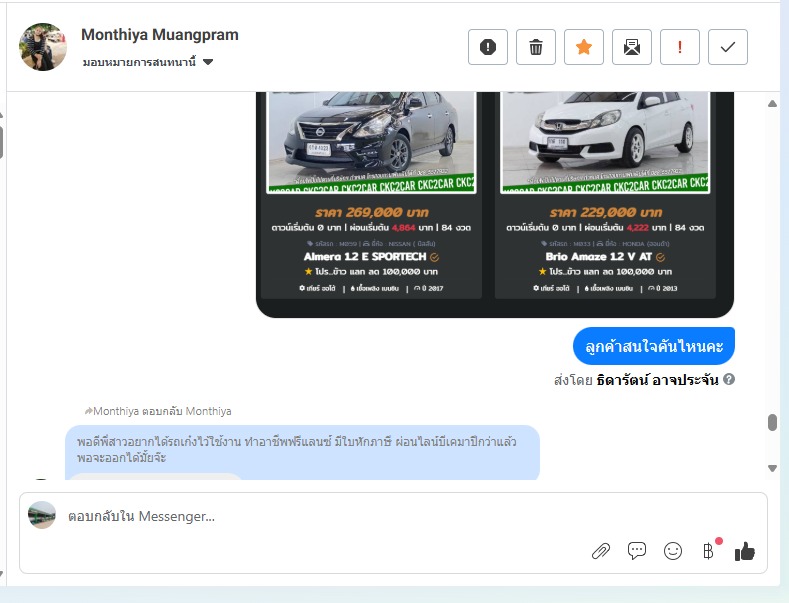Viewport: 789px width, 603px height.
Task: Mark conversation done with the checkmark button
Action: click(x=728, y=47)
